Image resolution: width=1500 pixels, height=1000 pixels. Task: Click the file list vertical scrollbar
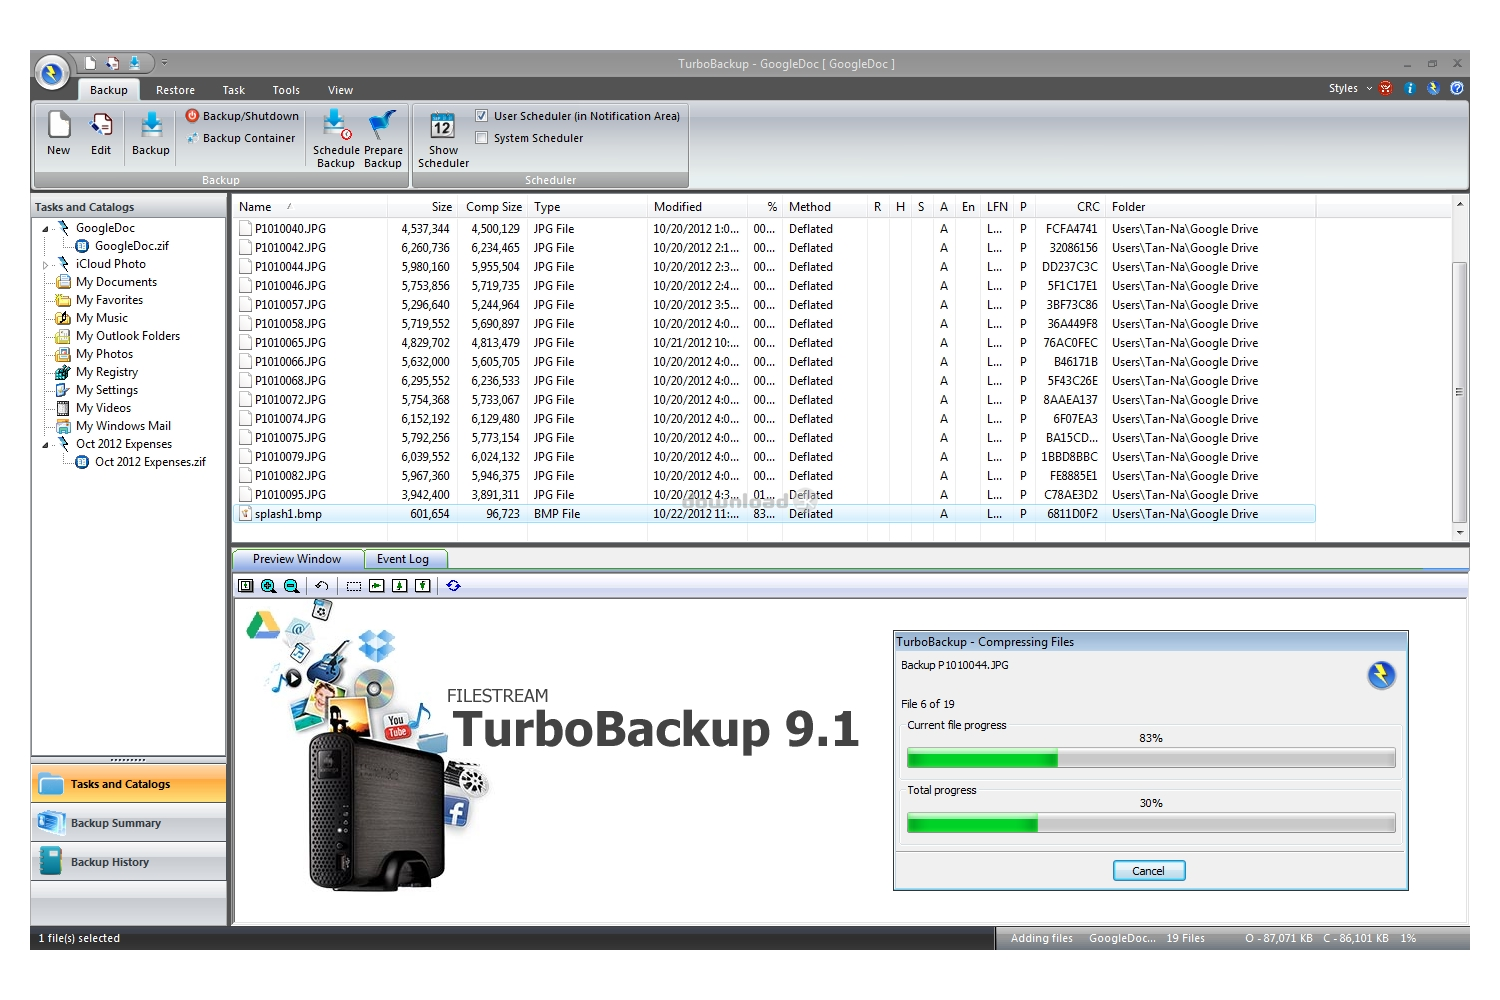1460,392
